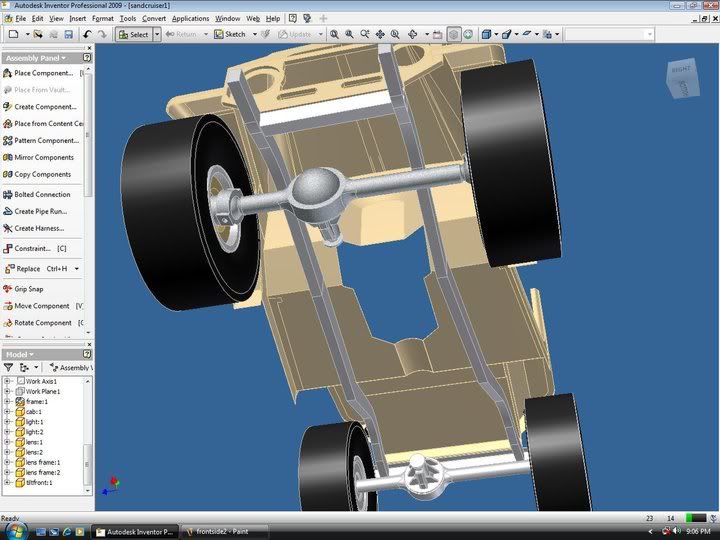Click the Create Component icon
This screenshot has height=540, width=720.
point(7,107)
